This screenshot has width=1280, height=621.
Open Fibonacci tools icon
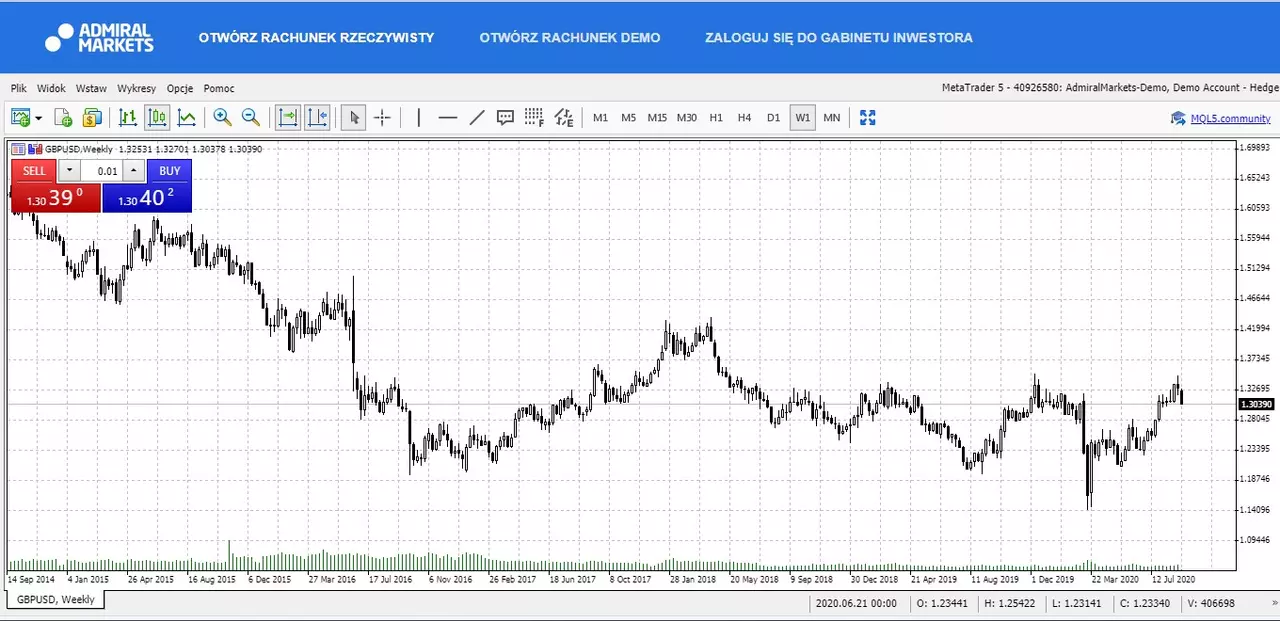coord(534,117)
